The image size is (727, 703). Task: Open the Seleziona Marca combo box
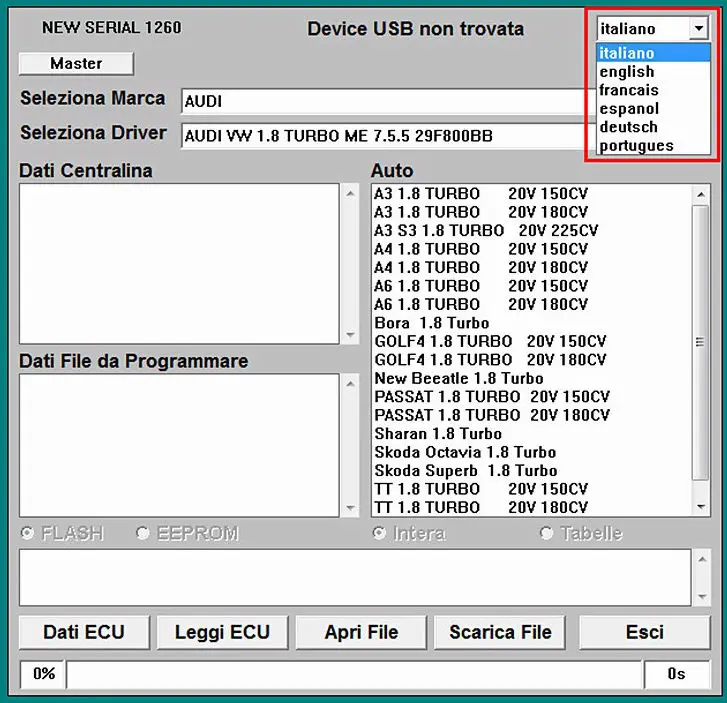pos(389,101)
